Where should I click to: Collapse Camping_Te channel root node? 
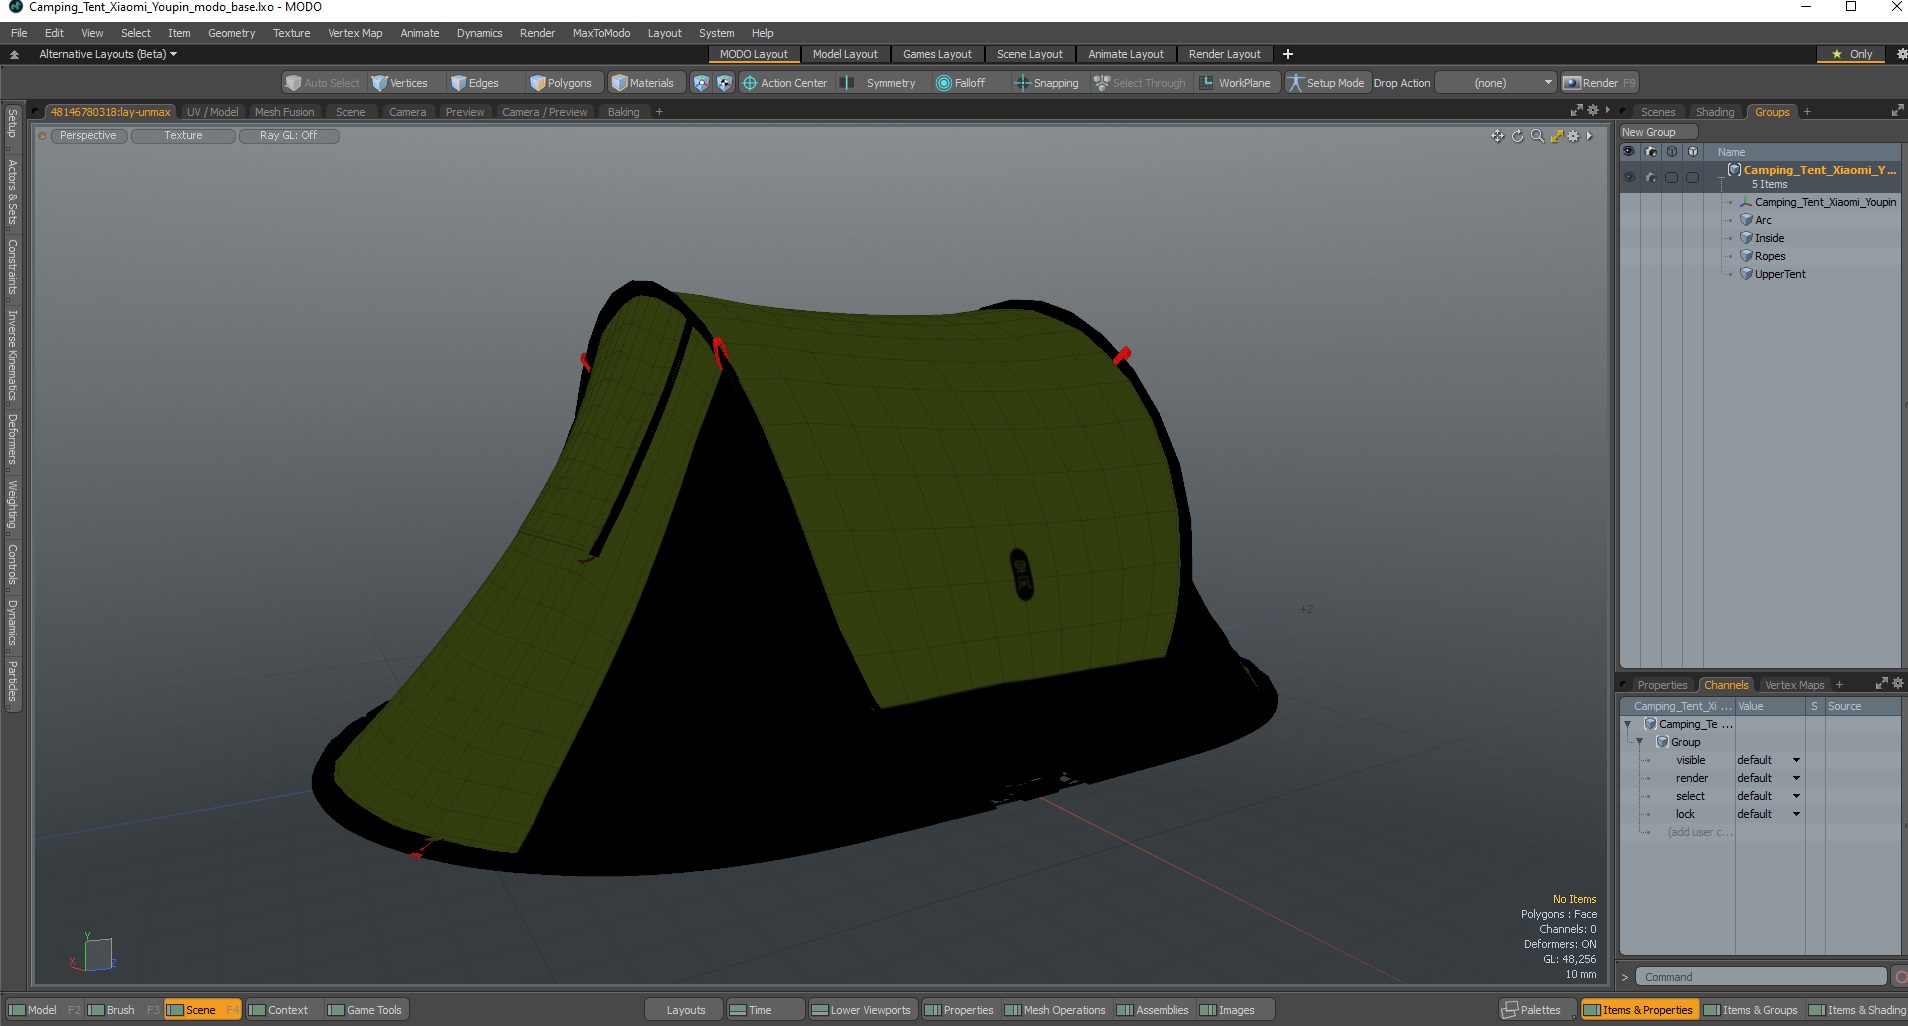(x=1627, y=724)
